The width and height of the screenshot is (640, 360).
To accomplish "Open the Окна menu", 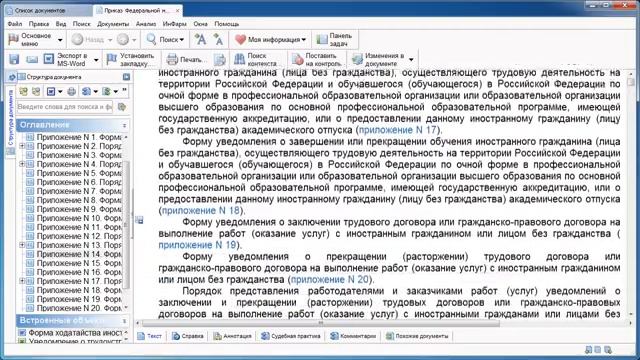I will 200,24.
